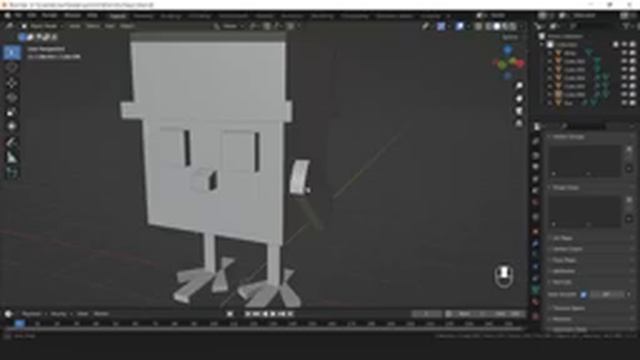The height and width of the screenshot is (360, 640).
Task: Select the Transform tool
Action: click(x=12, y=126)
